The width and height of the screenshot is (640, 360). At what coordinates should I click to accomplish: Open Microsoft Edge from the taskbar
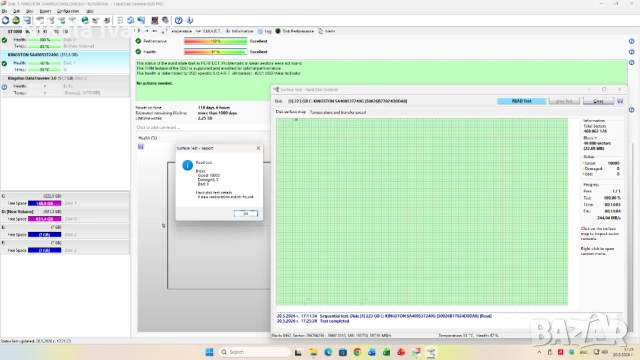[328, 352]
